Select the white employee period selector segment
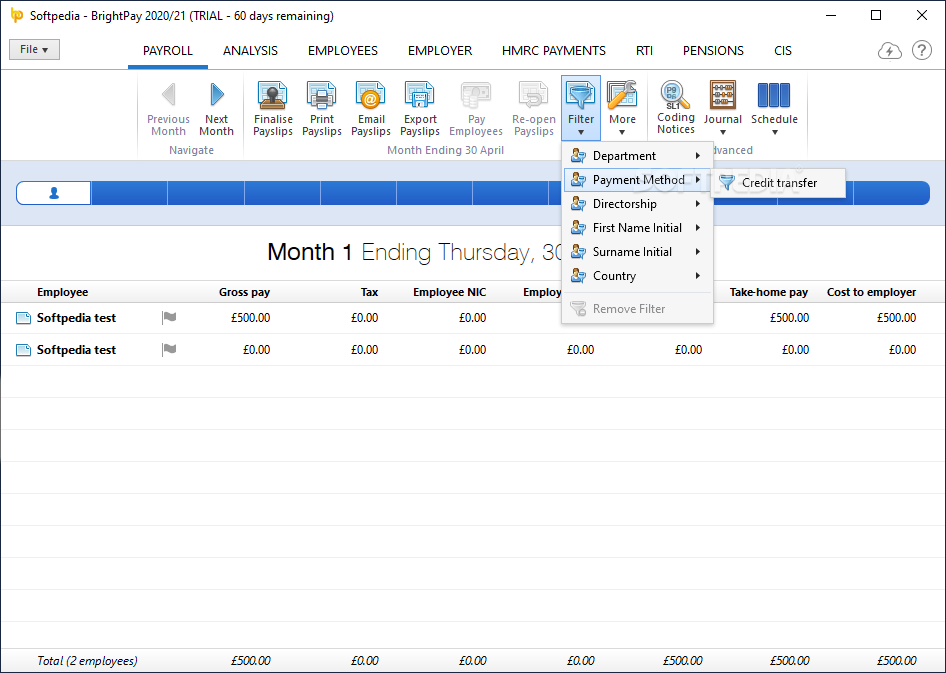Viewport: 946px width, 673px height. tap(54, 193)
